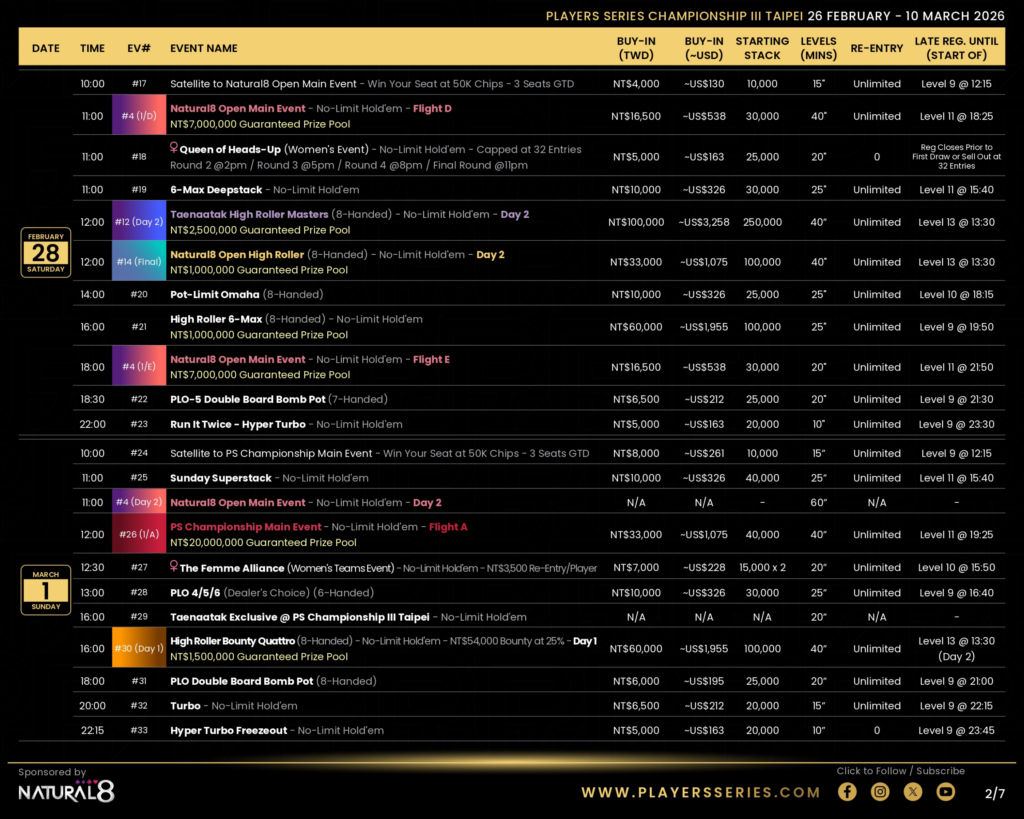The width and height of the screenshot is (1024, 819).
Task: Click the LATE REG. UNTIL column header
Action: tap(957, 48)
